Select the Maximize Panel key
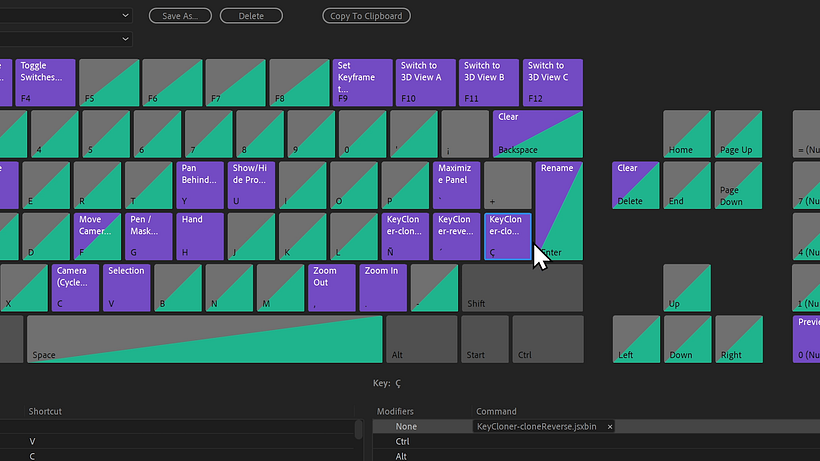 point(457,185)
